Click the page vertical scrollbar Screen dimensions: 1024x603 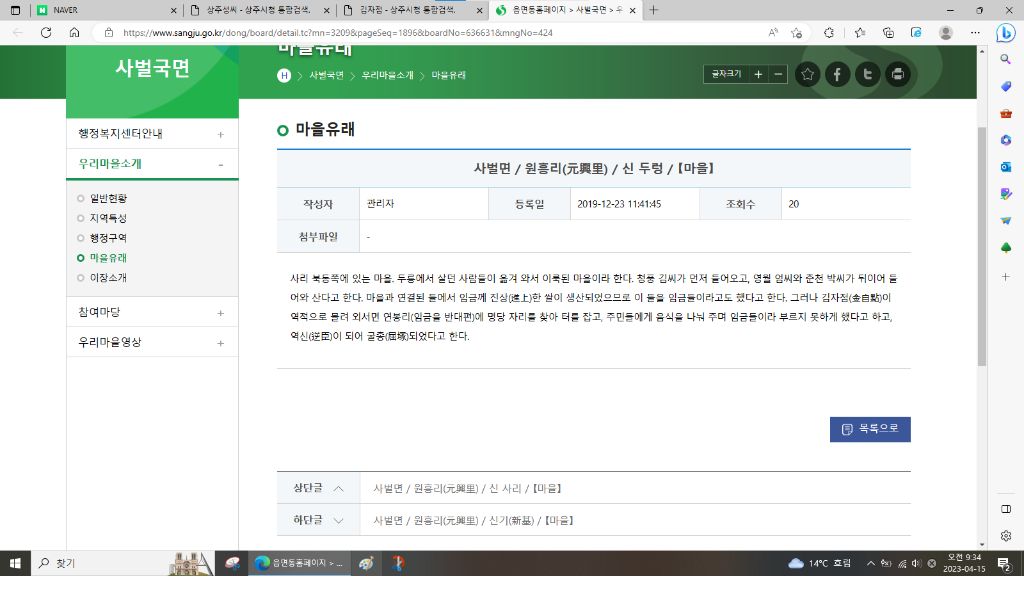point(982,247)
